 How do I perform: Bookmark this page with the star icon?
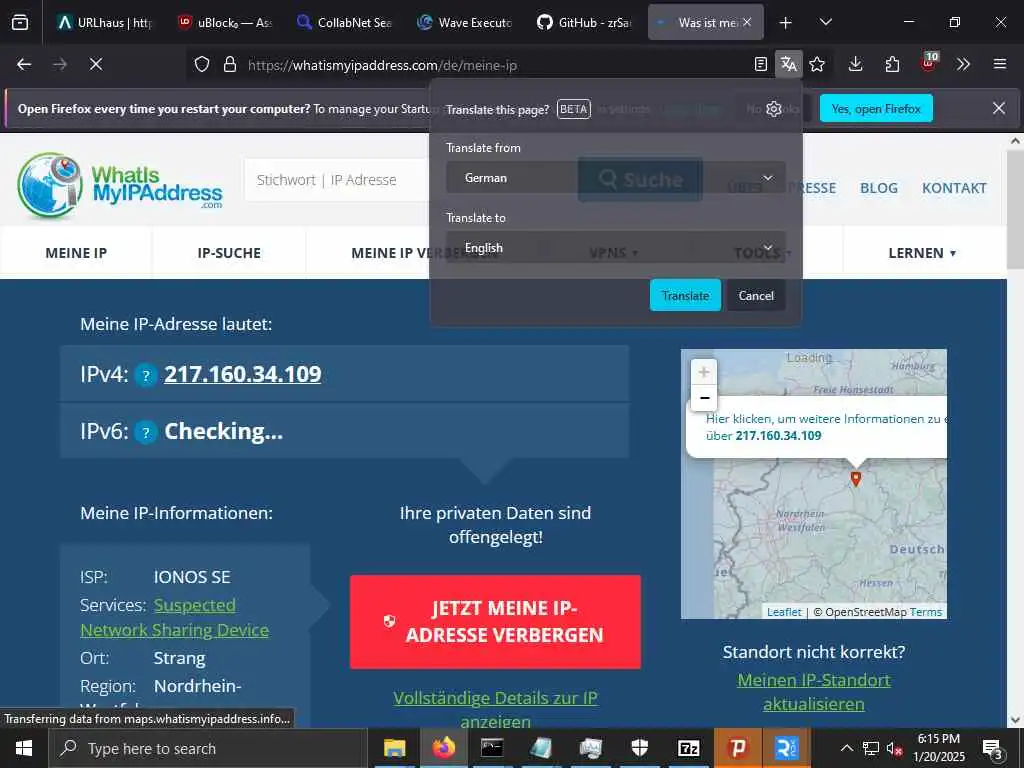pyautogui.click(x=817, y=64)
